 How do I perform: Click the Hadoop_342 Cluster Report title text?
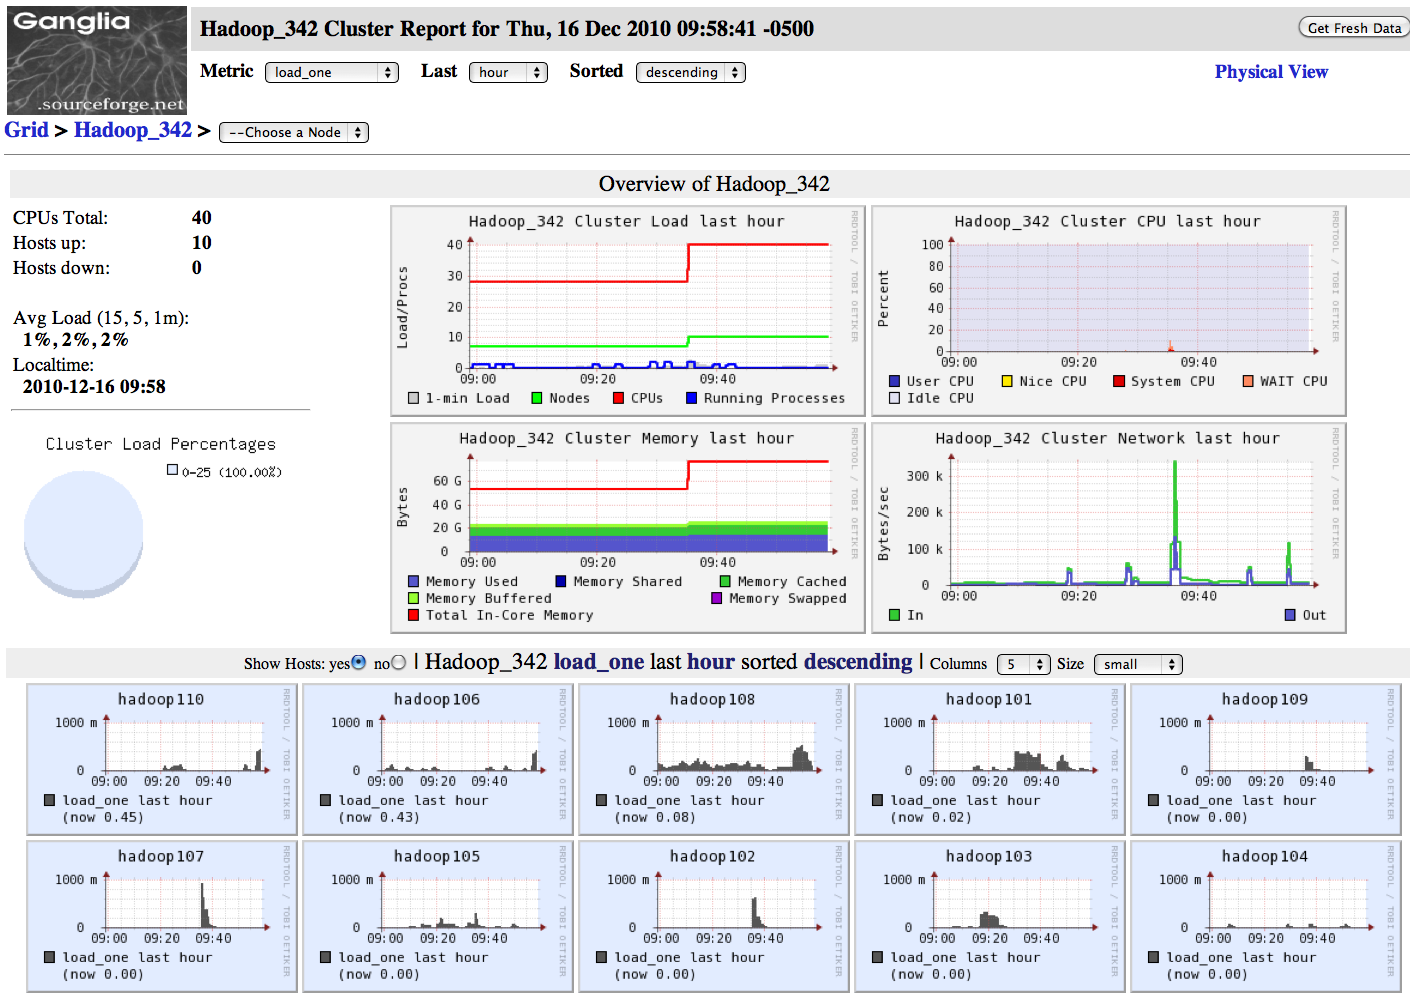[507, 29]
